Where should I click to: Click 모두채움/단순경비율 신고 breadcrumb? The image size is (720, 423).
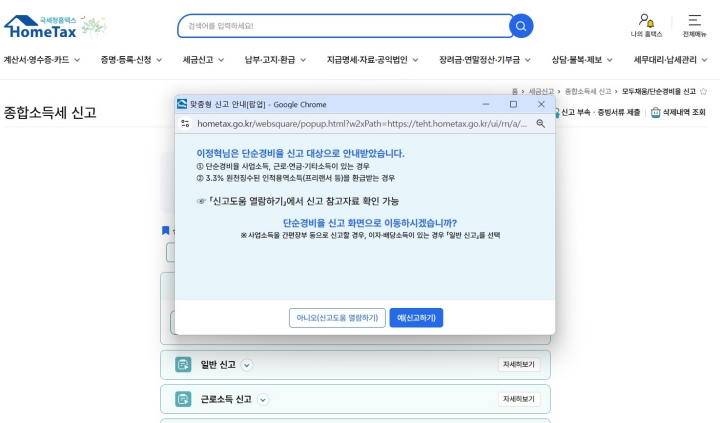click(x=658, y=91)
